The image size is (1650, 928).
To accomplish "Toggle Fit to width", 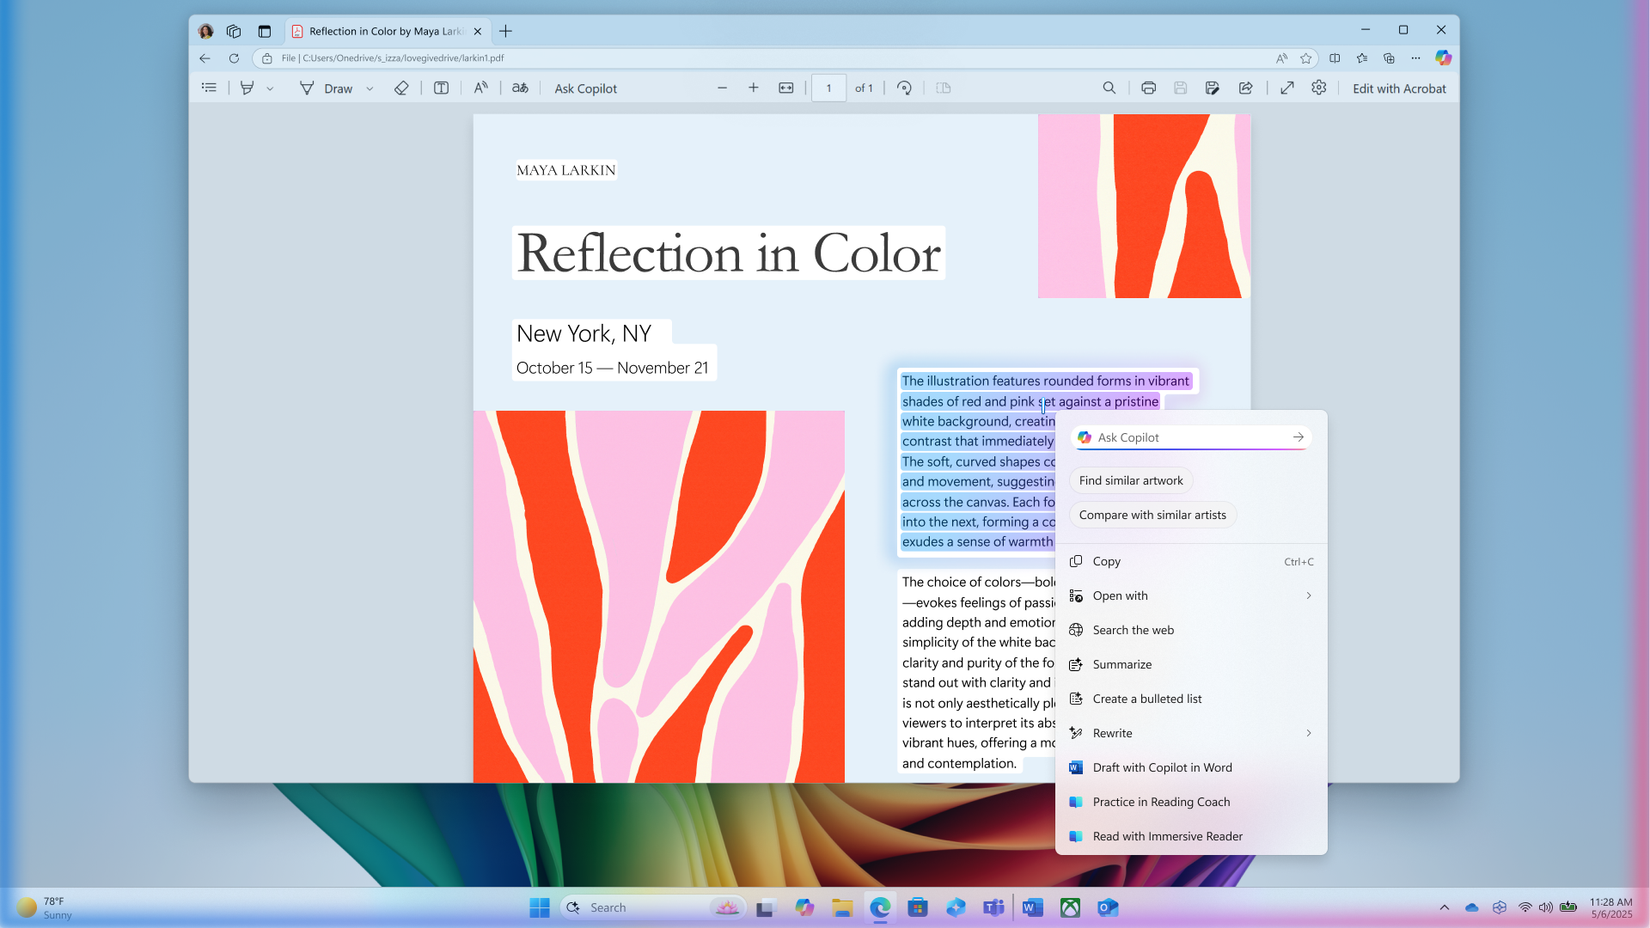I will coord(786,88).
